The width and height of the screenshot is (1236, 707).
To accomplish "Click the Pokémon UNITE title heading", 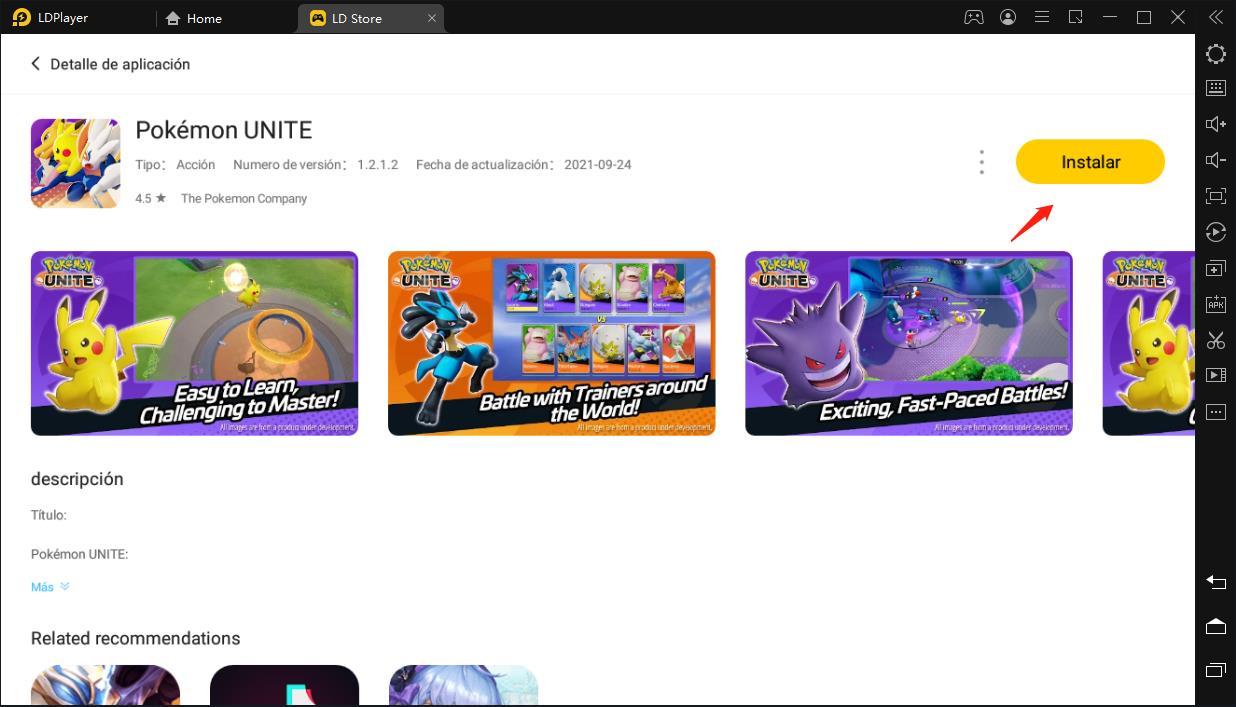I will (224, 130).
